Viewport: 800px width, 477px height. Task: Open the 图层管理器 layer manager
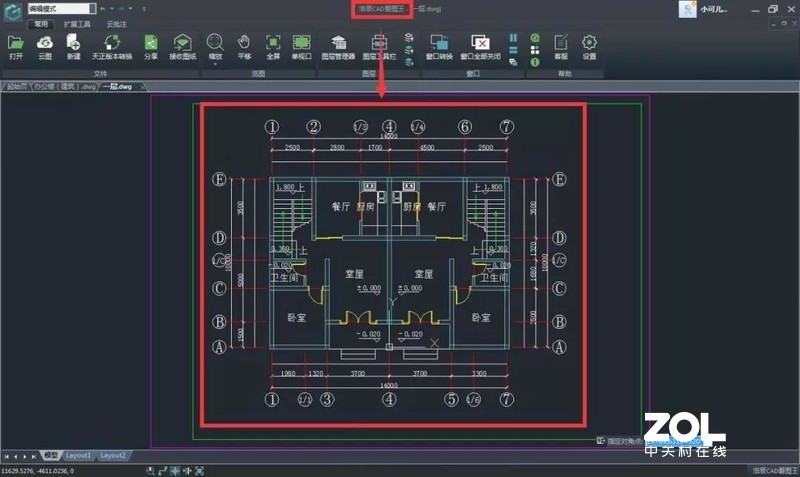coord(338,43)
